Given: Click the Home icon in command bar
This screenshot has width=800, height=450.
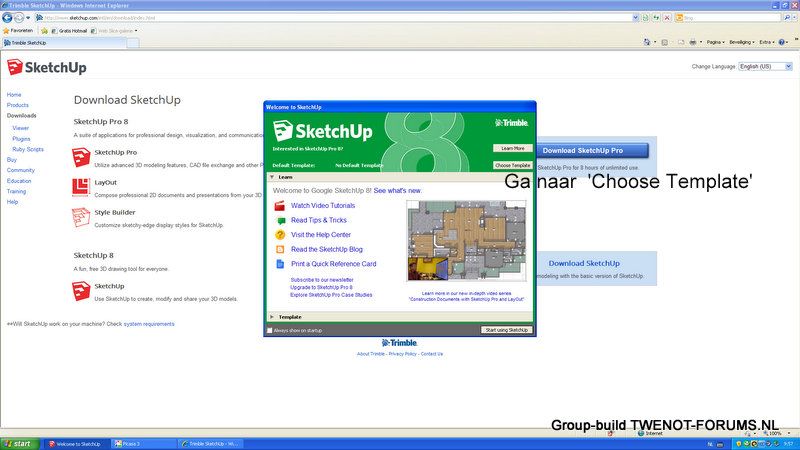Looking at the screenshot, I should [647, 42].
